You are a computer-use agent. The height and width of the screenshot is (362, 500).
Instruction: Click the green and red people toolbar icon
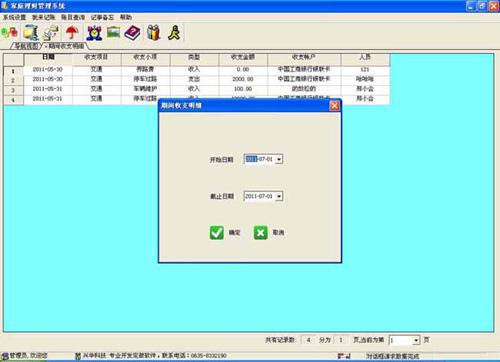(x=10, y=32)
